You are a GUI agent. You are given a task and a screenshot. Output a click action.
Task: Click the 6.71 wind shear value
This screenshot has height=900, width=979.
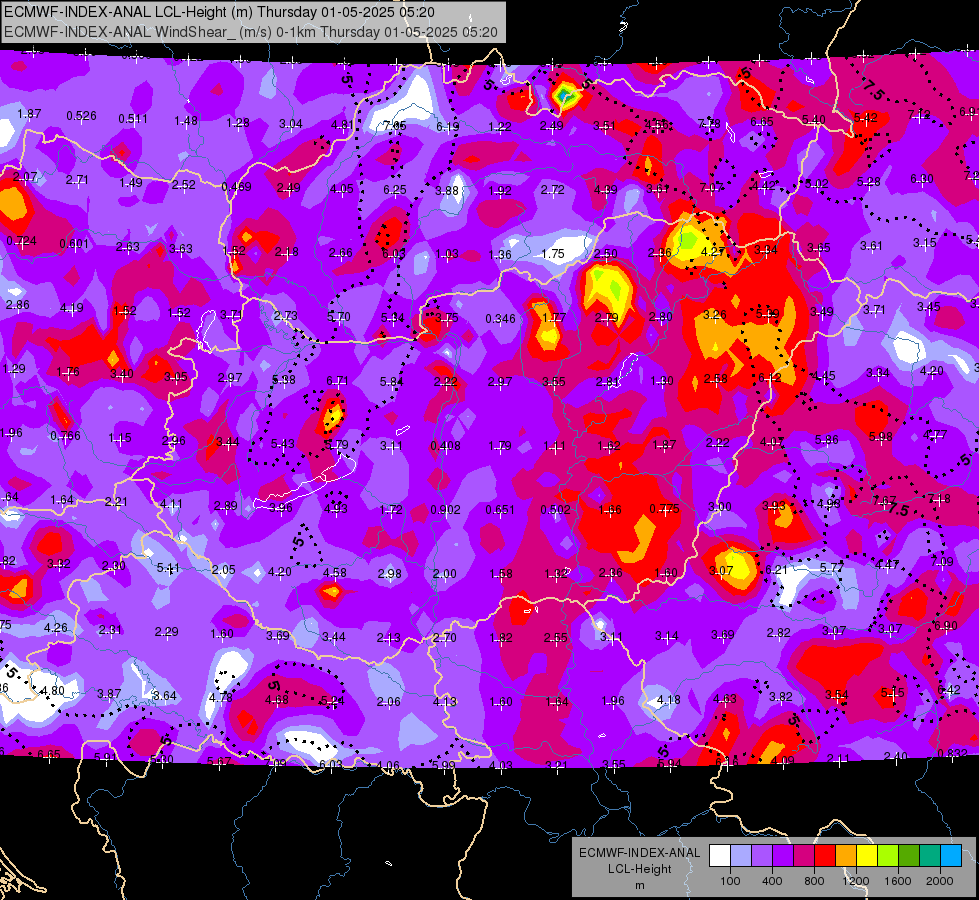point(337,380)
